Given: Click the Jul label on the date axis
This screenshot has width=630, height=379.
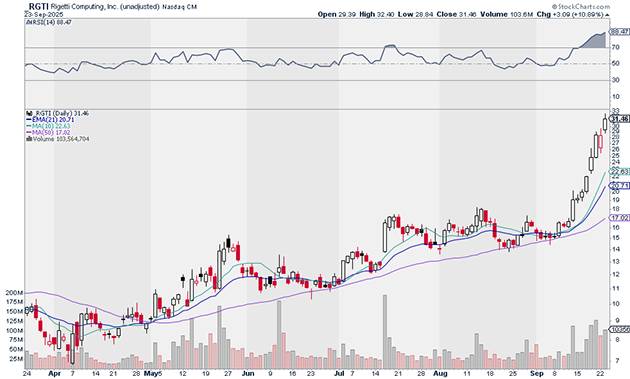Looking at the screenshot, I should tap(339, 374).
